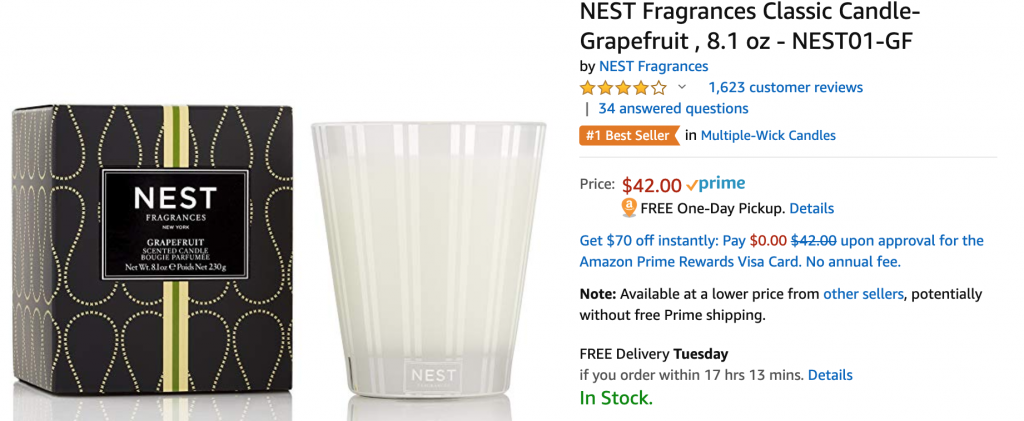
Task: Click the FREE Delivery Tuesday text
Action: pyautogui.click(x=654, y=354)
